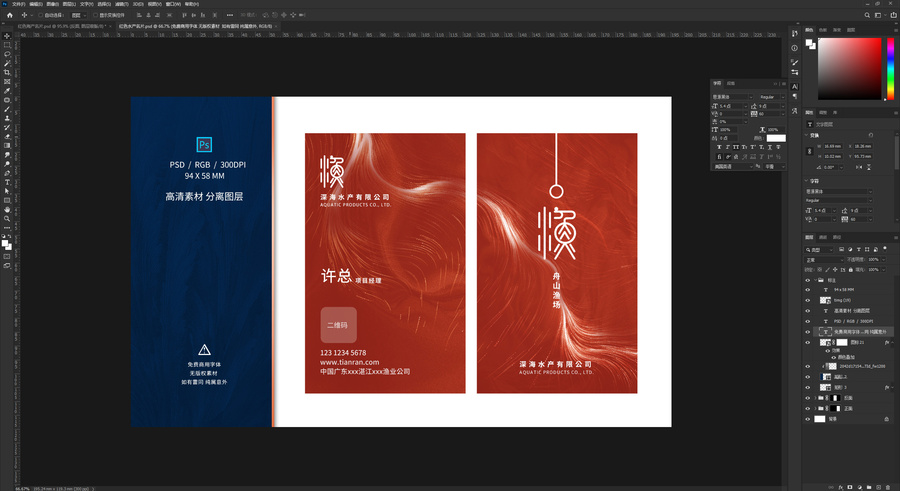Open the 图像(I) menu
Viewport: 900px width, 491px height.
coord(53,4)
